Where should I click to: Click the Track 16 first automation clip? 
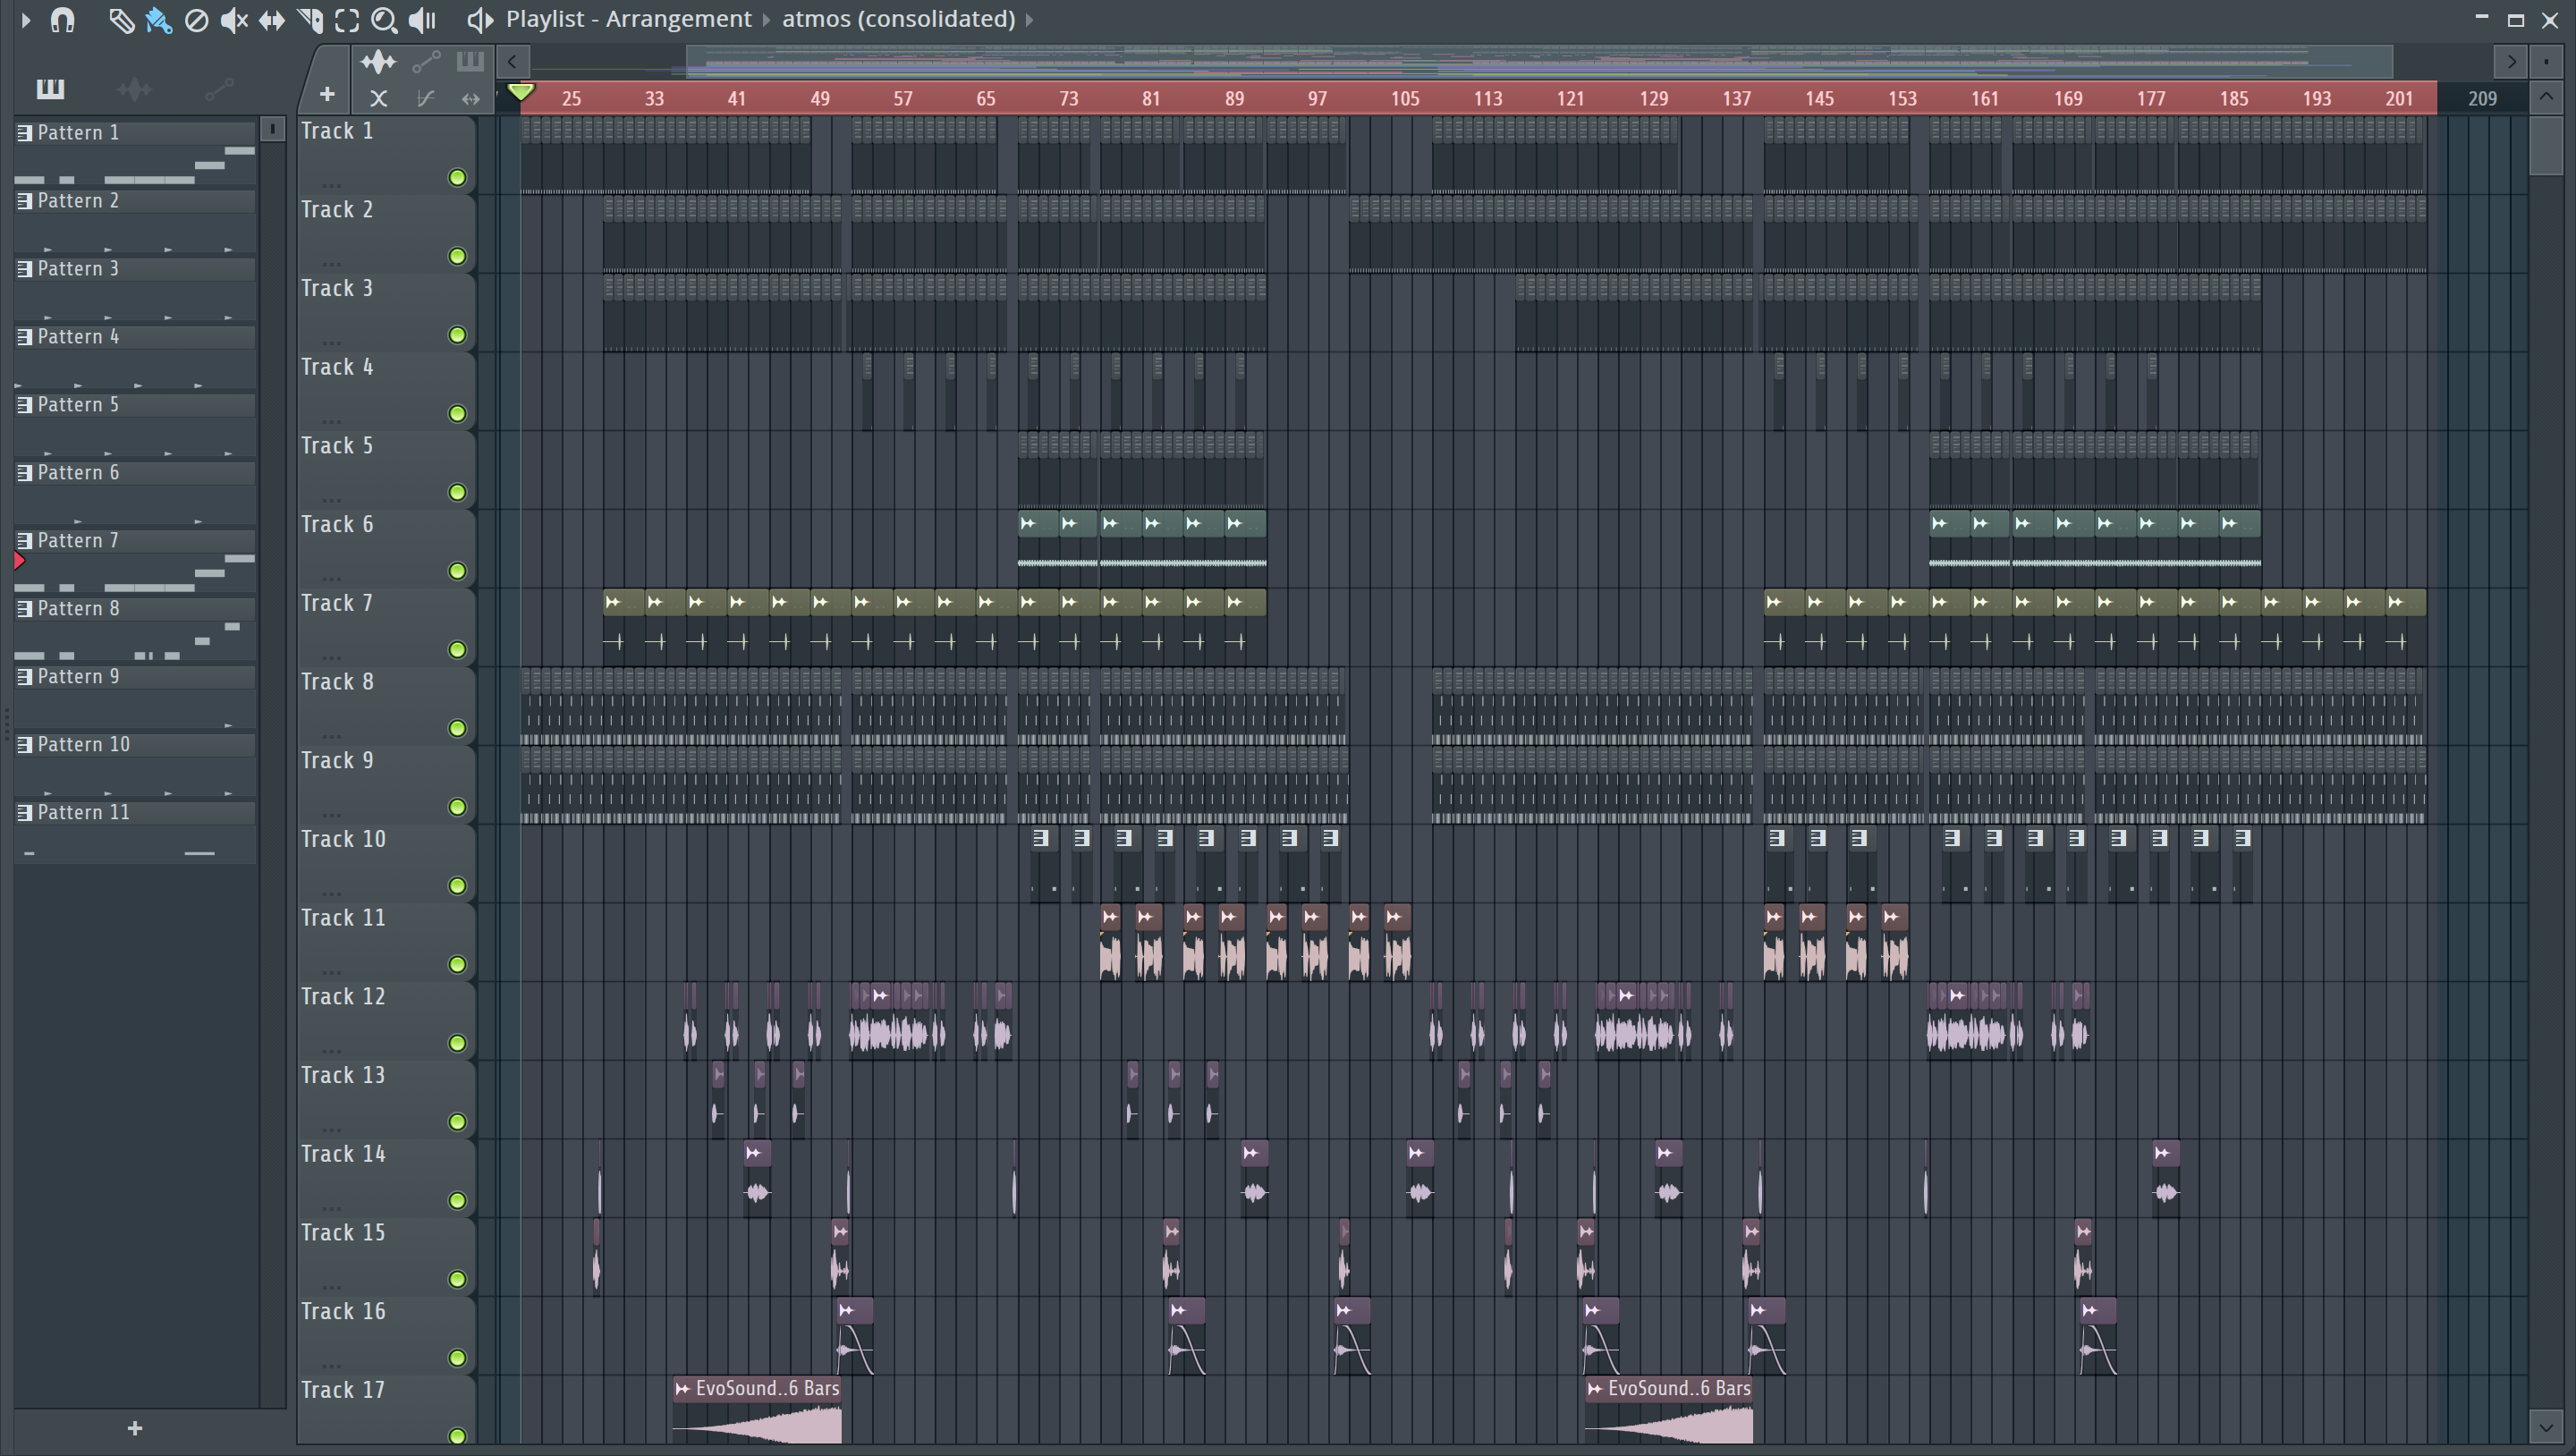point(855,1335)
